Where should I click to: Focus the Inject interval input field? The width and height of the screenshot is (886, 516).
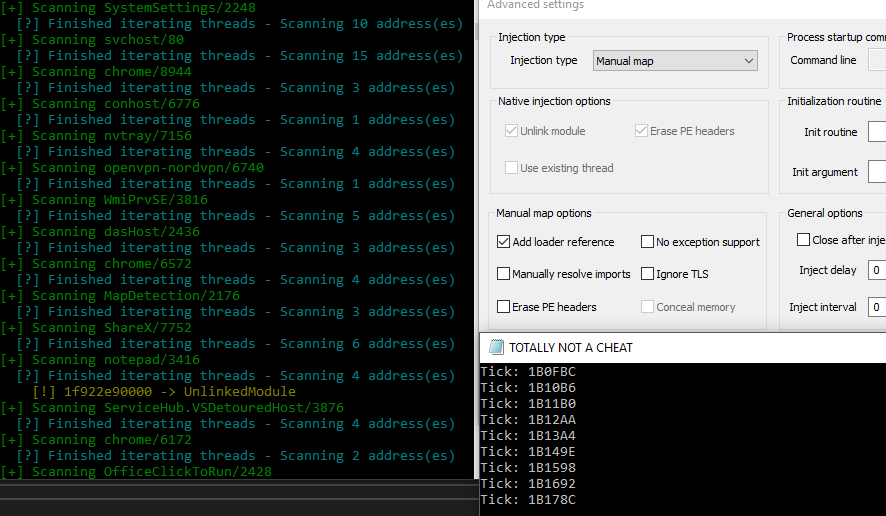tap(877, 307)
